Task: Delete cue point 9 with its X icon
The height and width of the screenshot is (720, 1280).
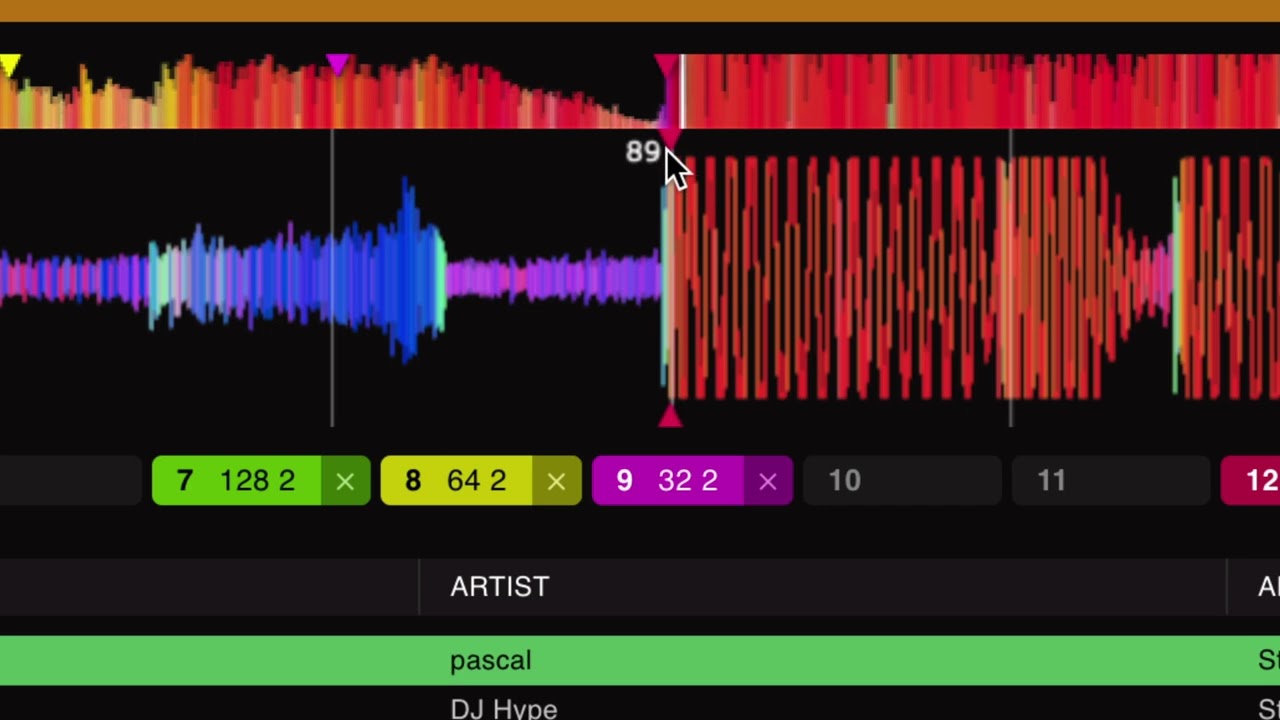Action: click(x=768, y=481)
